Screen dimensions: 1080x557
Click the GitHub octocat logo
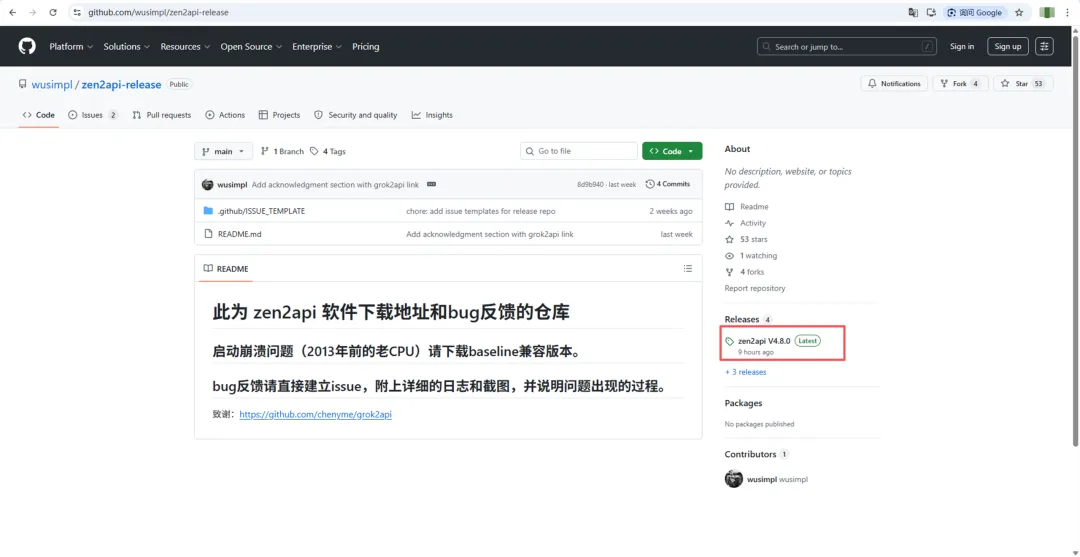click(27, 46)
